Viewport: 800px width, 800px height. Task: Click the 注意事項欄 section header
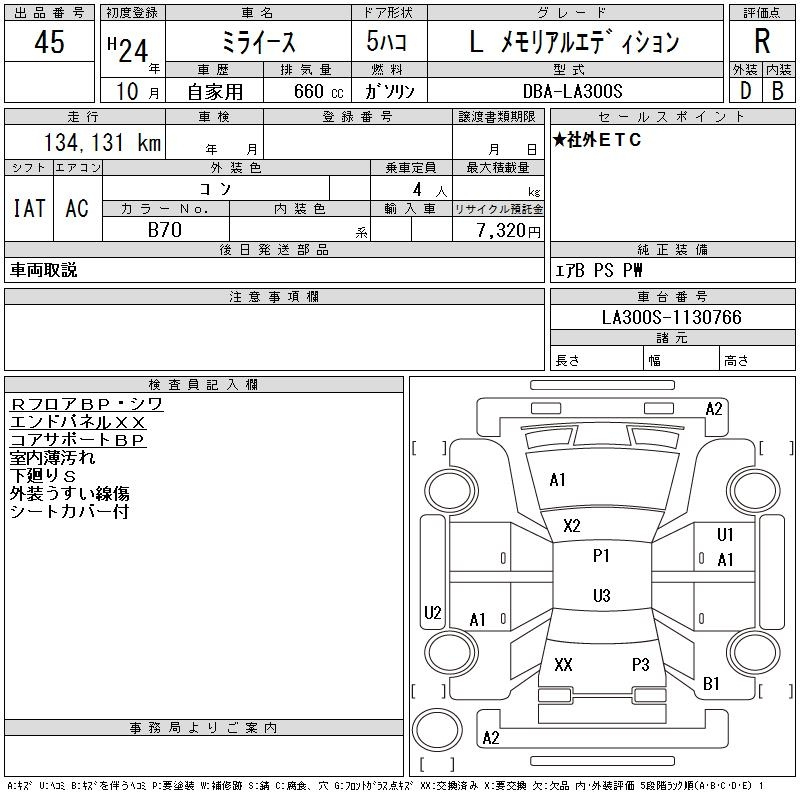click(274, 296)
